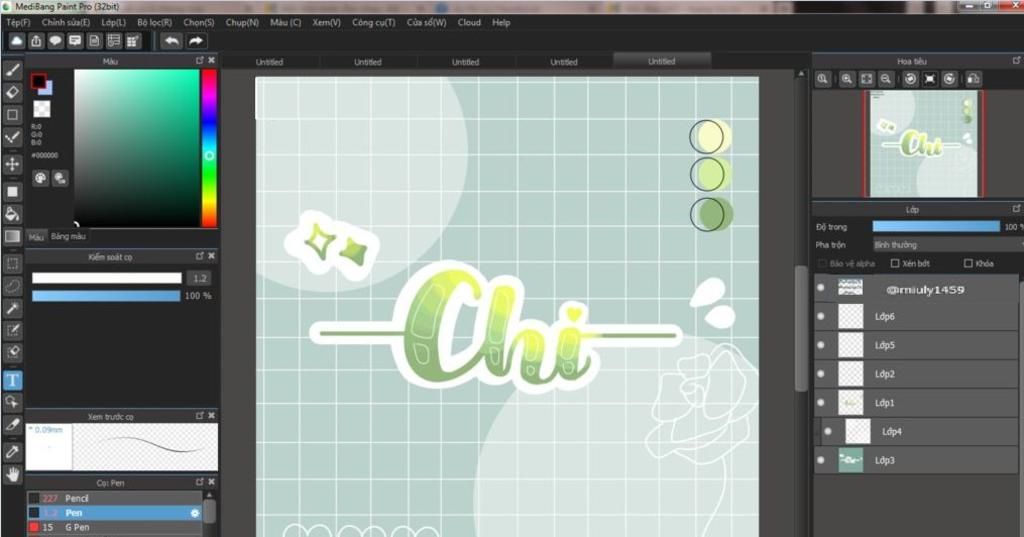The image size is (1024, 537).
Task: Select the Magic Wand tool
Action: click(12, 308)
